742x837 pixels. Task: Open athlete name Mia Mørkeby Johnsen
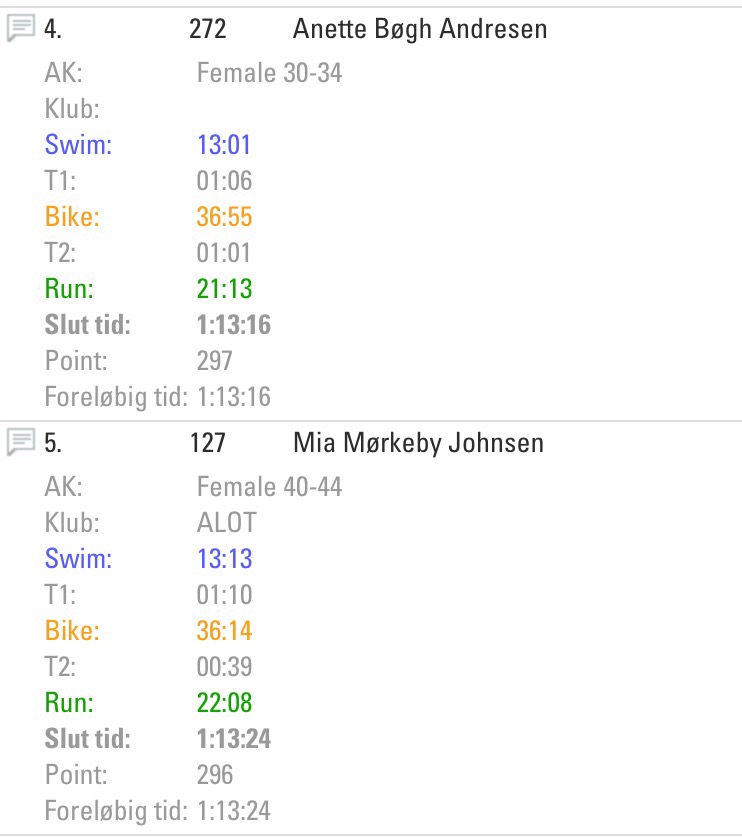(x=418, y=442)
